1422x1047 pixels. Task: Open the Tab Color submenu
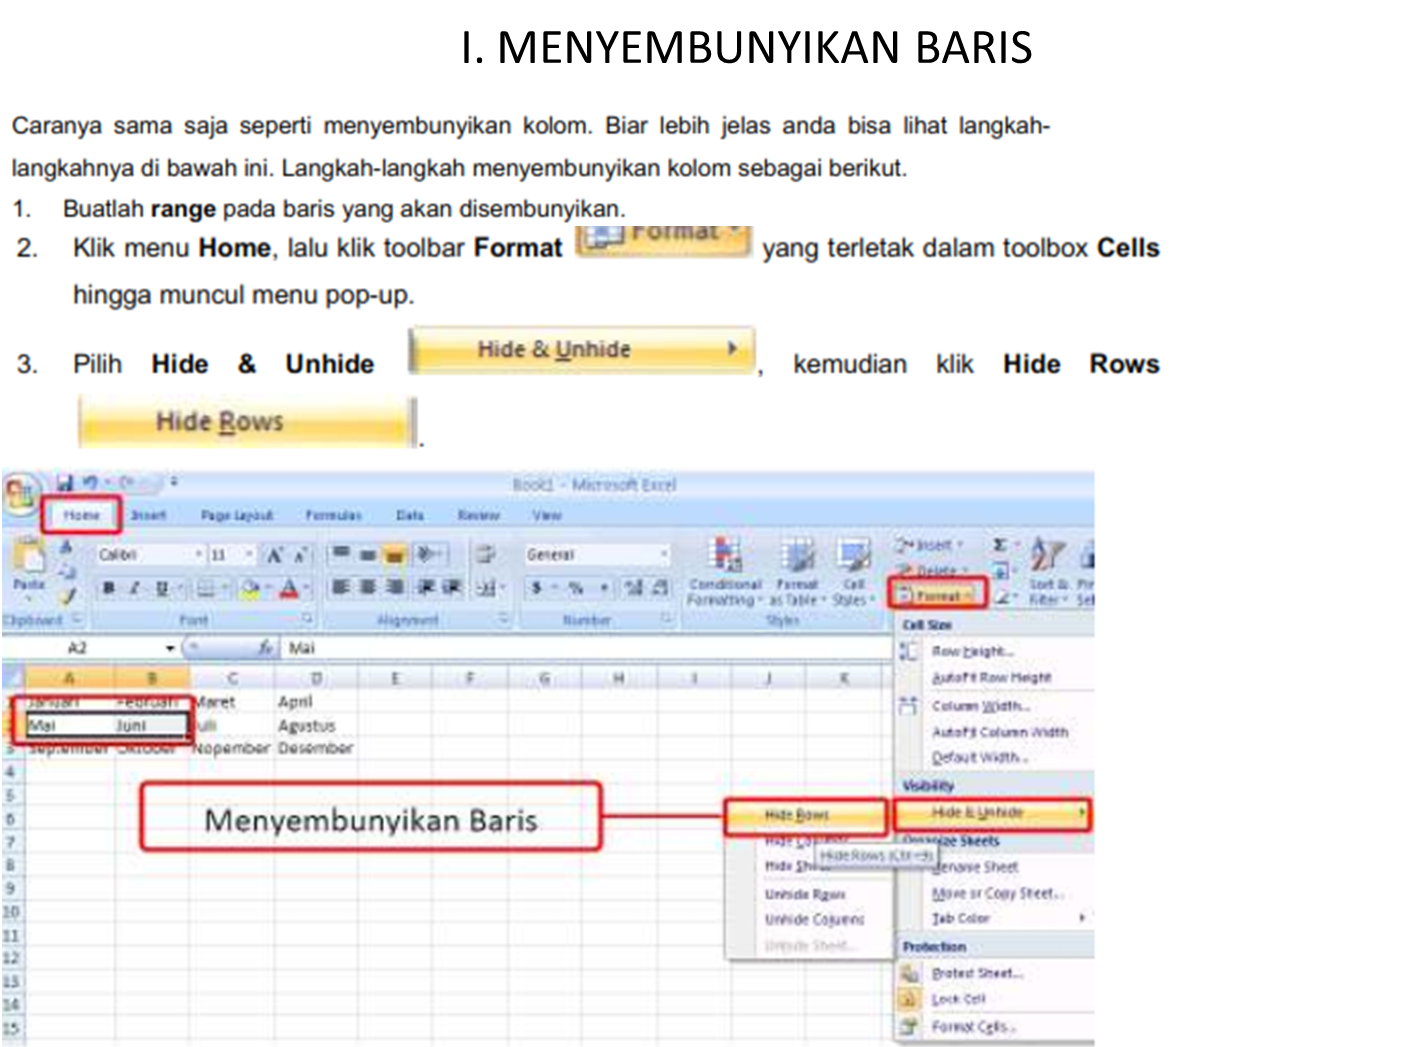pos(960,917)
